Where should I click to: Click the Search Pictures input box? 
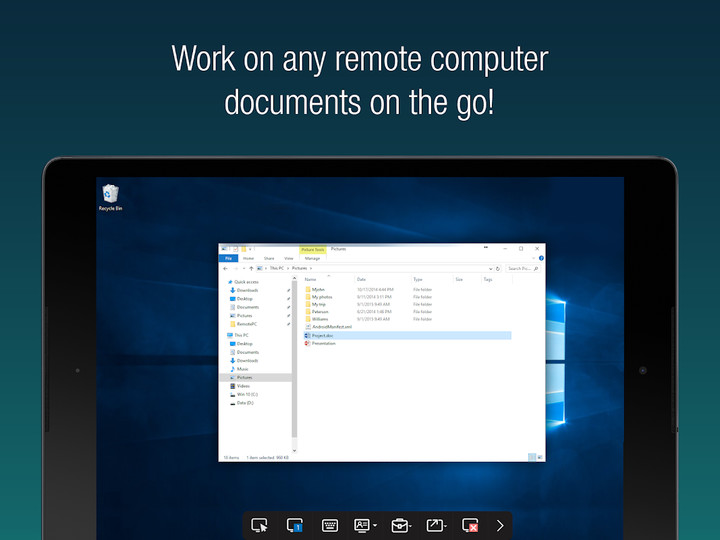(523, 269)
